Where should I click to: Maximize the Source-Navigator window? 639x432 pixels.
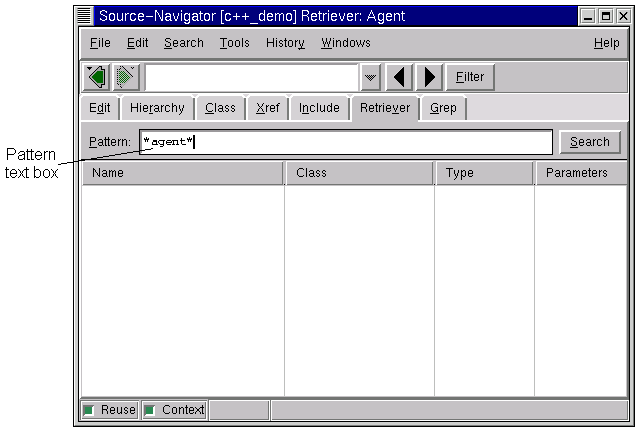click(606, 16)
